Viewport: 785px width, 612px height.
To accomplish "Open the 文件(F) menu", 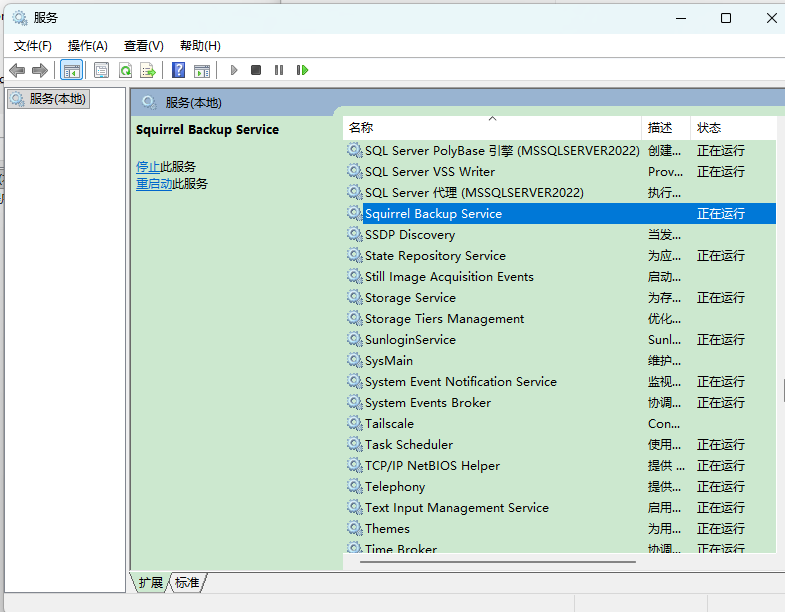I will [33, 46].
